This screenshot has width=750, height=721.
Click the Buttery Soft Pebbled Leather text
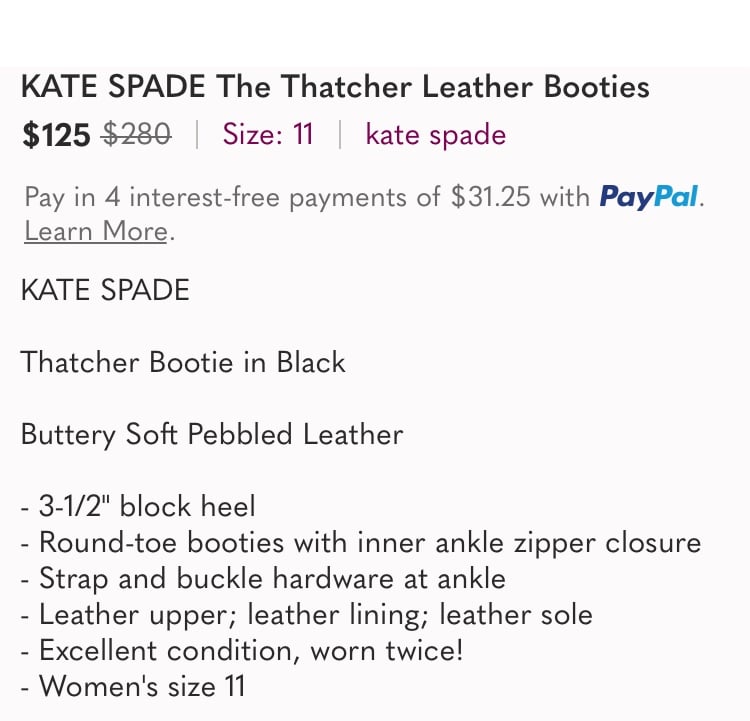tap(212, 435)
